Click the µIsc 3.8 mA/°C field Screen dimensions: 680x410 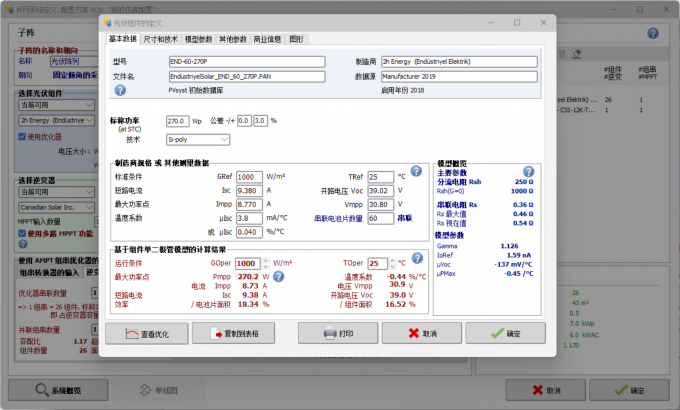coord(249,218)
